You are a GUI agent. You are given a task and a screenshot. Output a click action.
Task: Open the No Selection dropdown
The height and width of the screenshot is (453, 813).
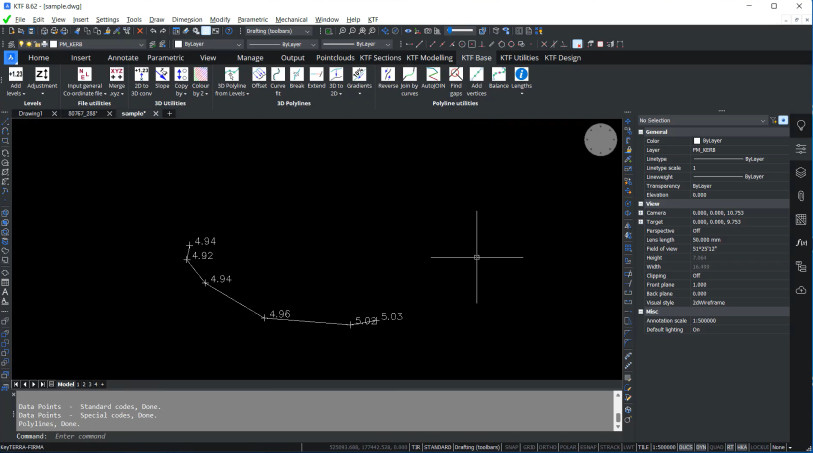[702, 120]
